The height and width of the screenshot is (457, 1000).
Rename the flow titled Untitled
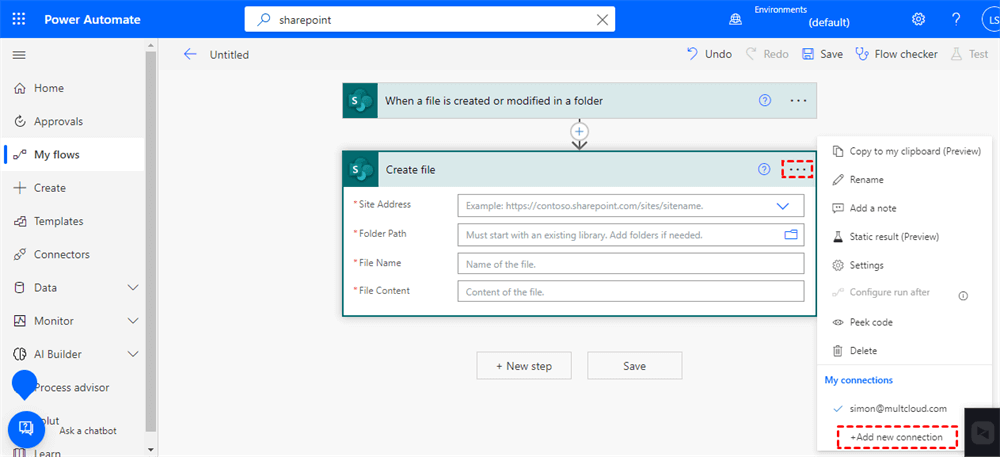click(x=229, y=55)
